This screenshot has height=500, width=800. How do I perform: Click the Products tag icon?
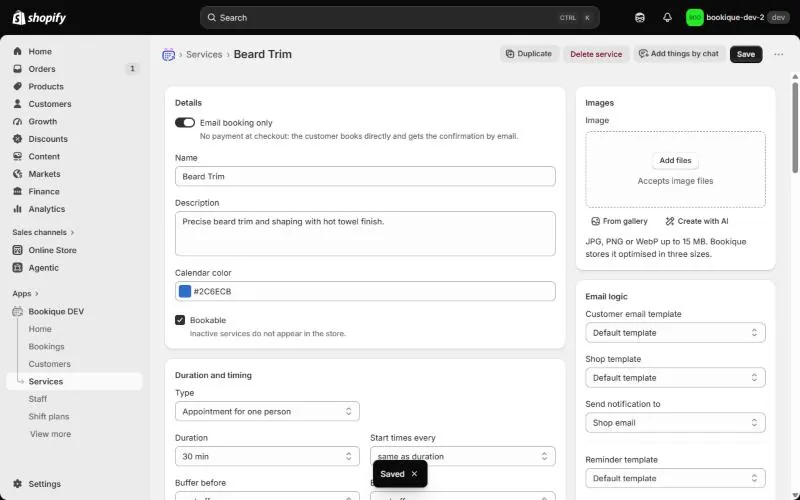18,86
